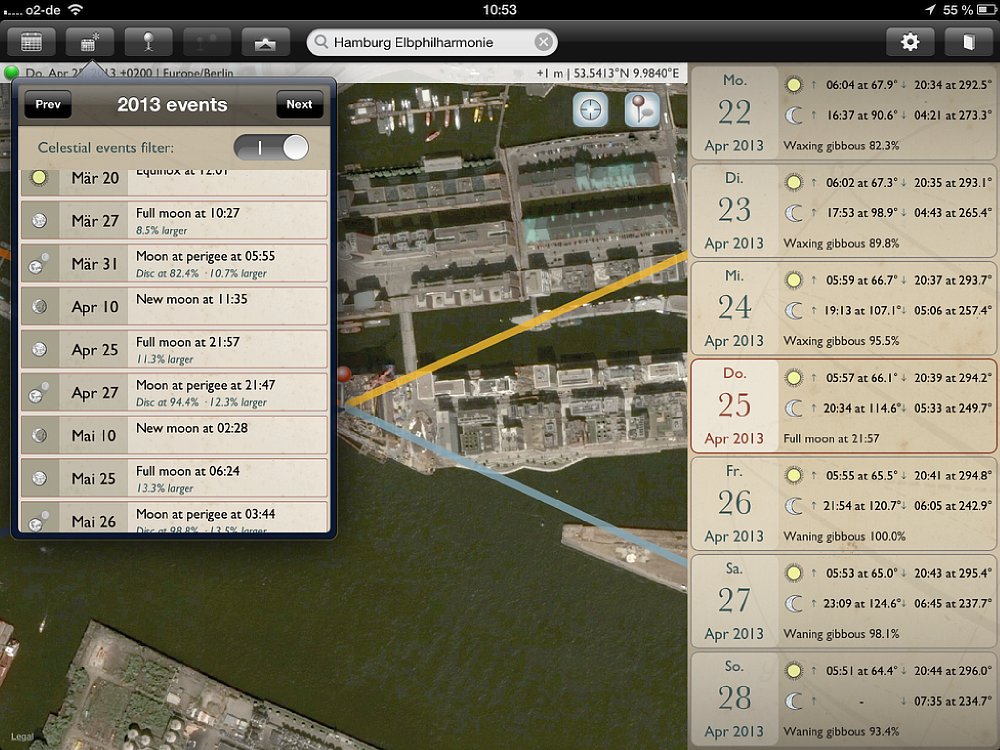Select the Mär 27 full moon event

[x=174, y=220]
